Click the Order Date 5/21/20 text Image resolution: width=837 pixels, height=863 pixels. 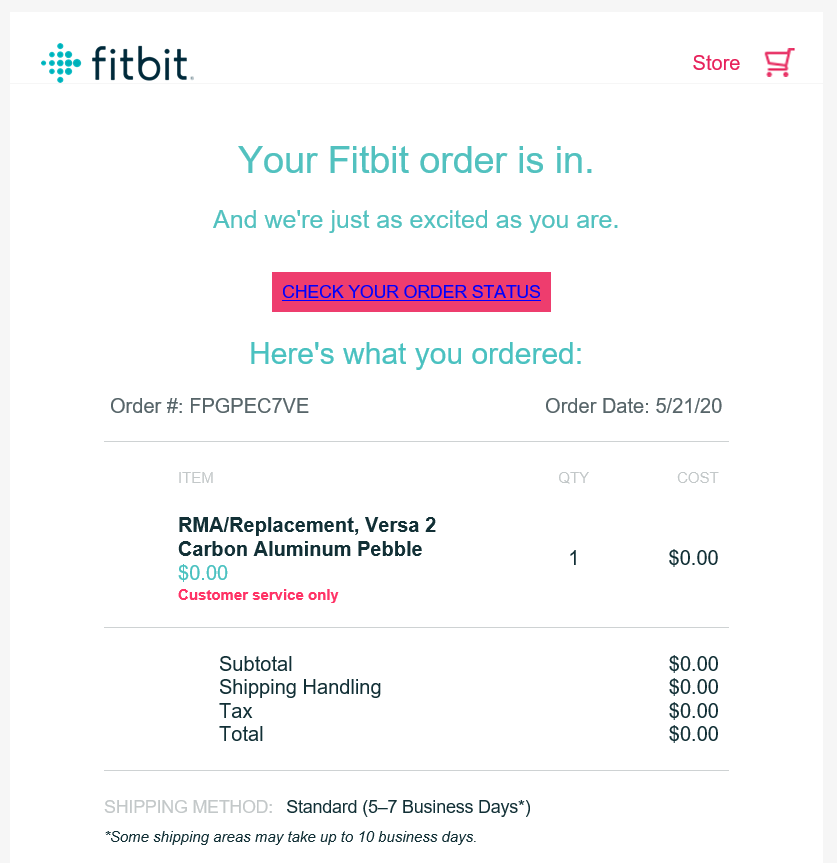pos(633,406)
